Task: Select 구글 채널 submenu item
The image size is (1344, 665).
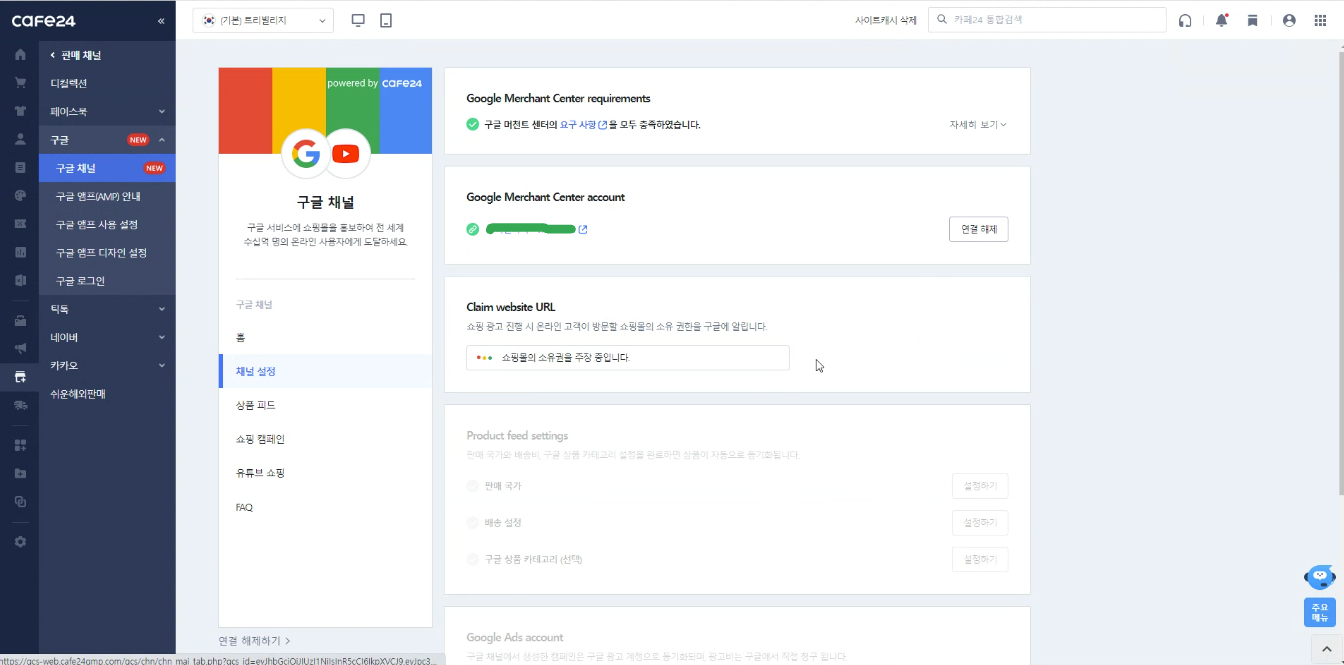Action: pyautogui.click(x=107, y=168)
